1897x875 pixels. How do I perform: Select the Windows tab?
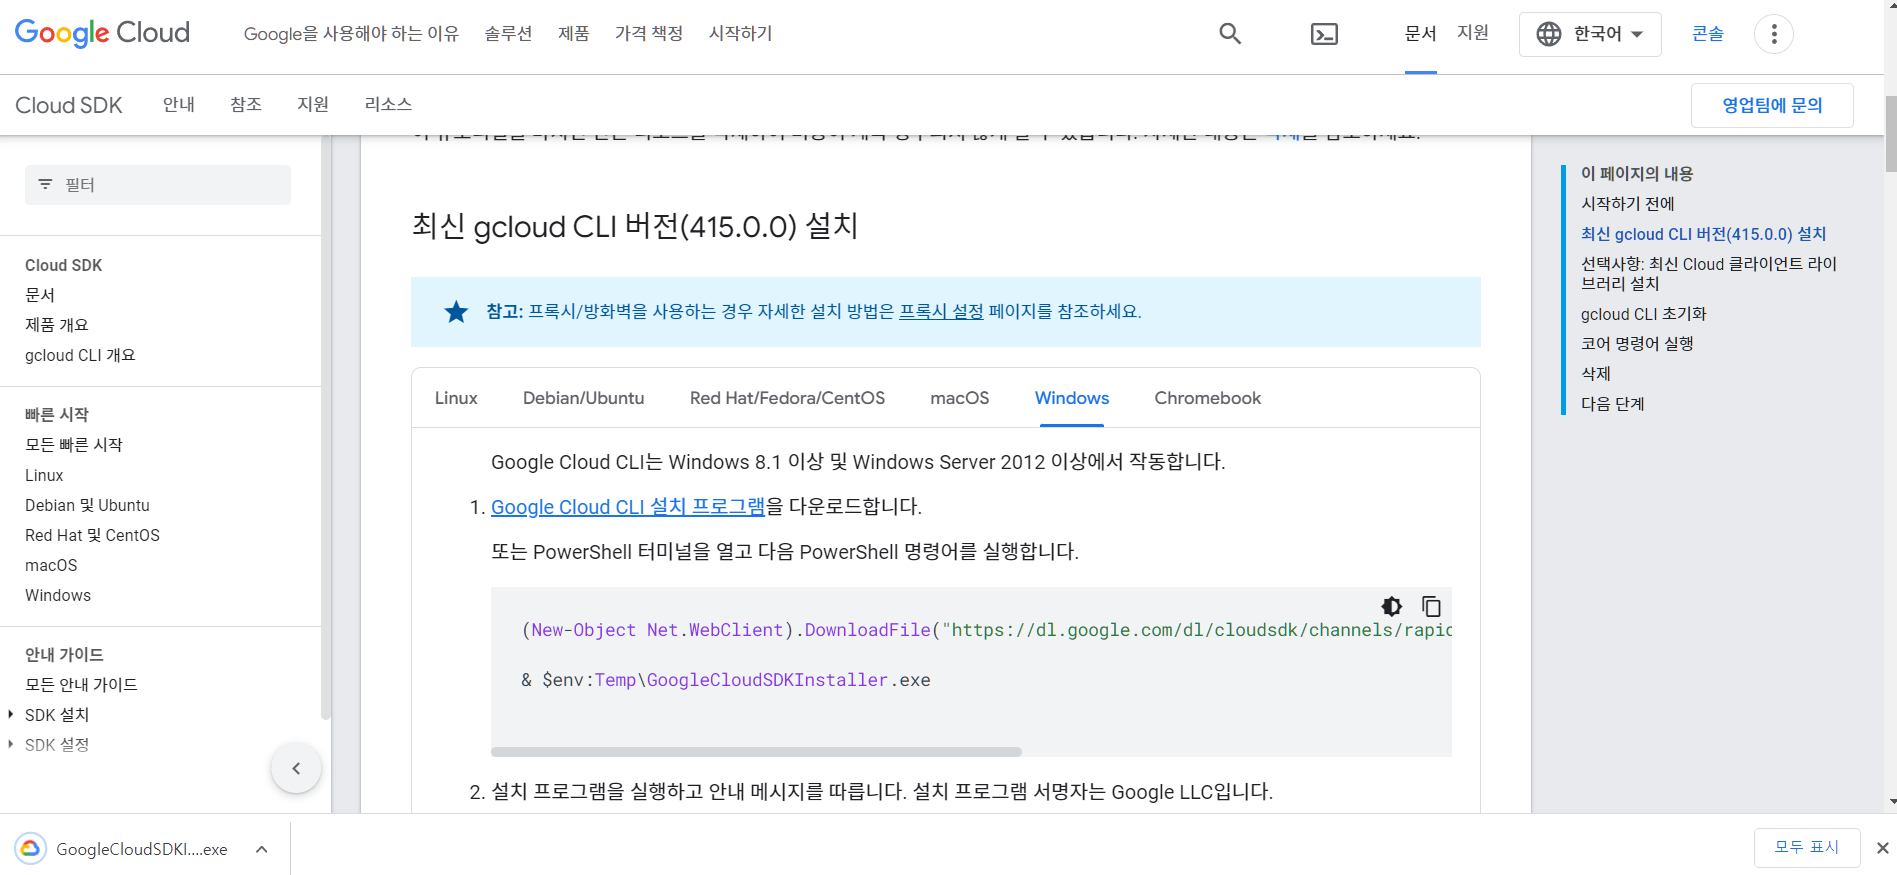[1072, 398]
